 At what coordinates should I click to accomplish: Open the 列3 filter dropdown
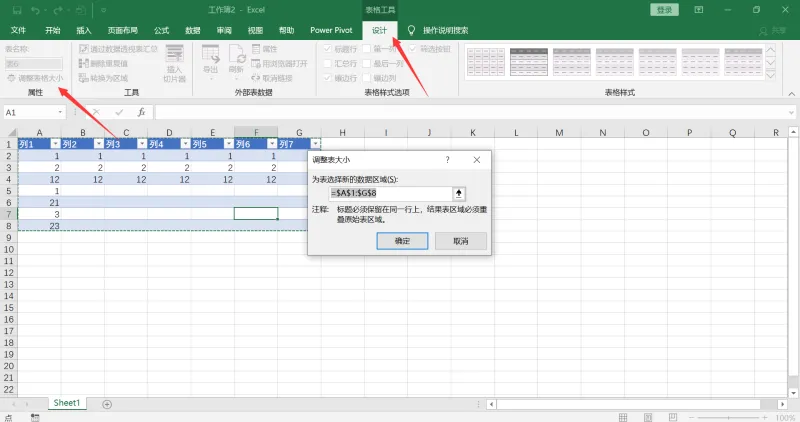(142, 144)
